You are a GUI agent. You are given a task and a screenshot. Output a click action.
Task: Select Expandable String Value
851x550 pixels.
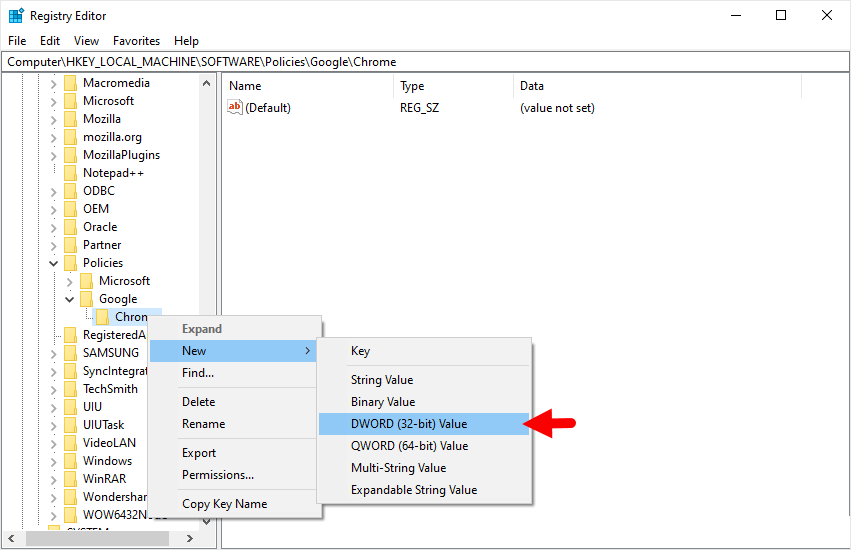pyautogui.click(x=424, y=490)
